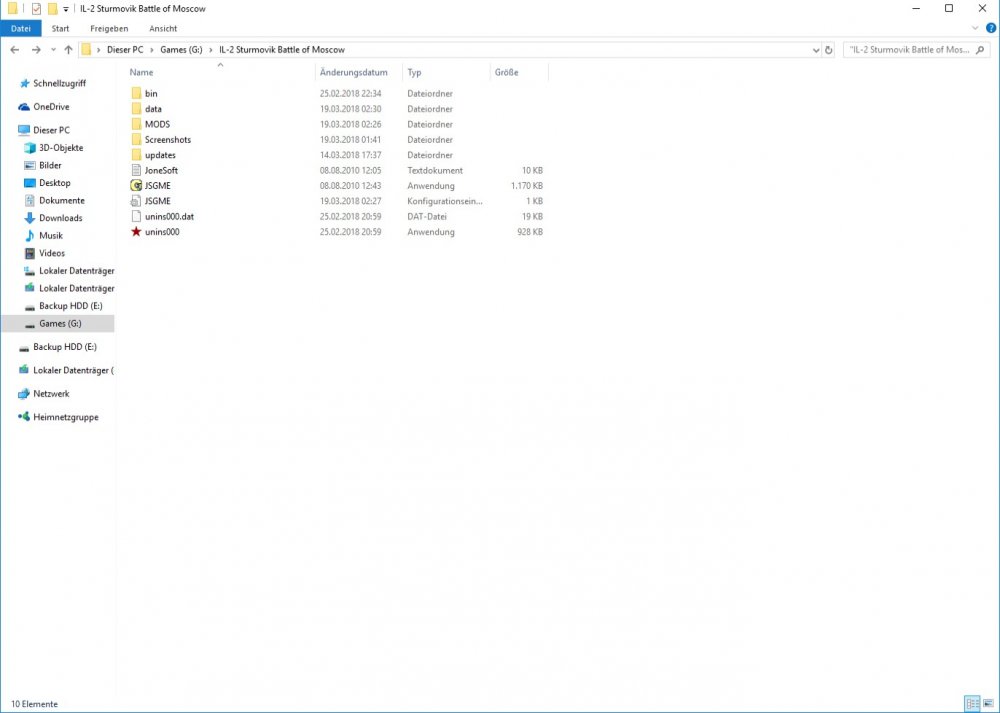Select the unins000 red star icon
The height and width of the screenshot is (713, 1000).
click(x=136, y=232)
